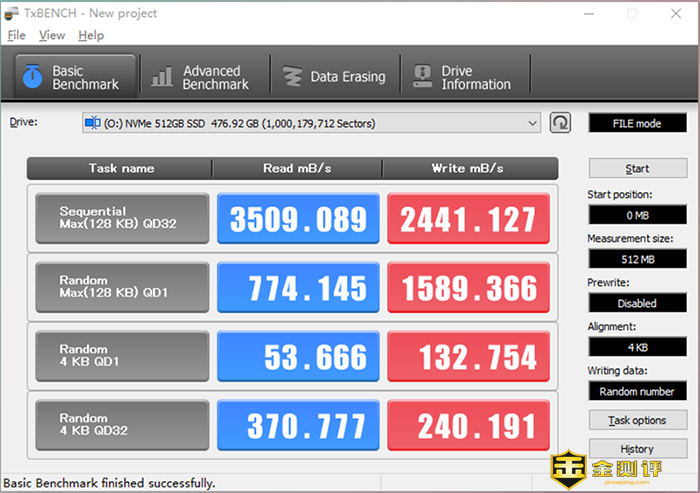Open the Help menu

tap(91, 35)
